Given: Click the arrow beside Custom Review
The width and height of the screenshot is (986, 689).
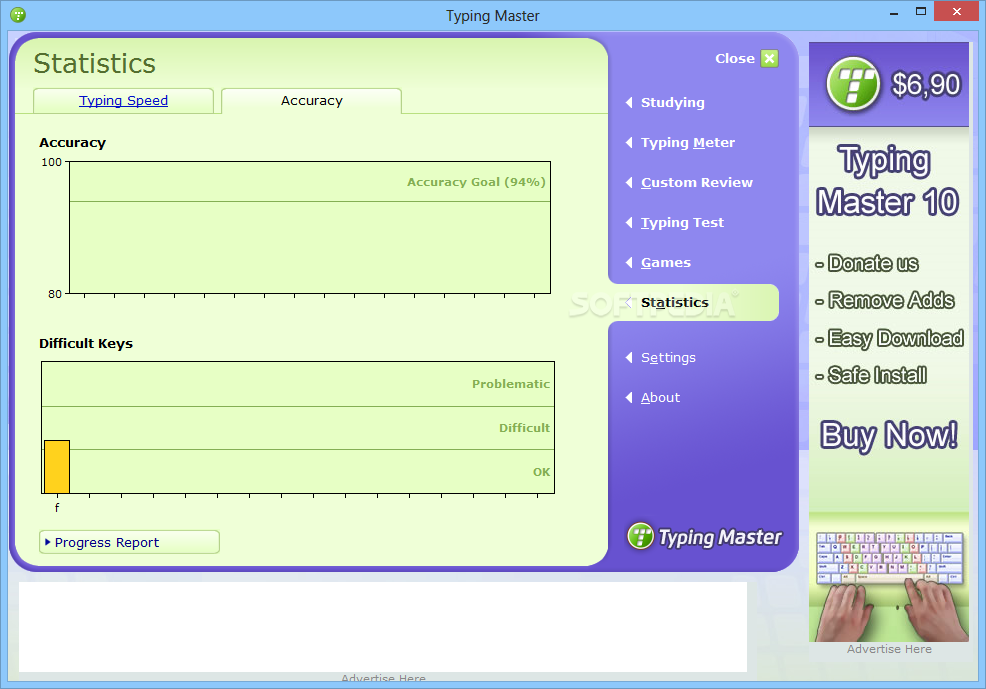Looking at the screenshot, I should (x=629, y=182).
